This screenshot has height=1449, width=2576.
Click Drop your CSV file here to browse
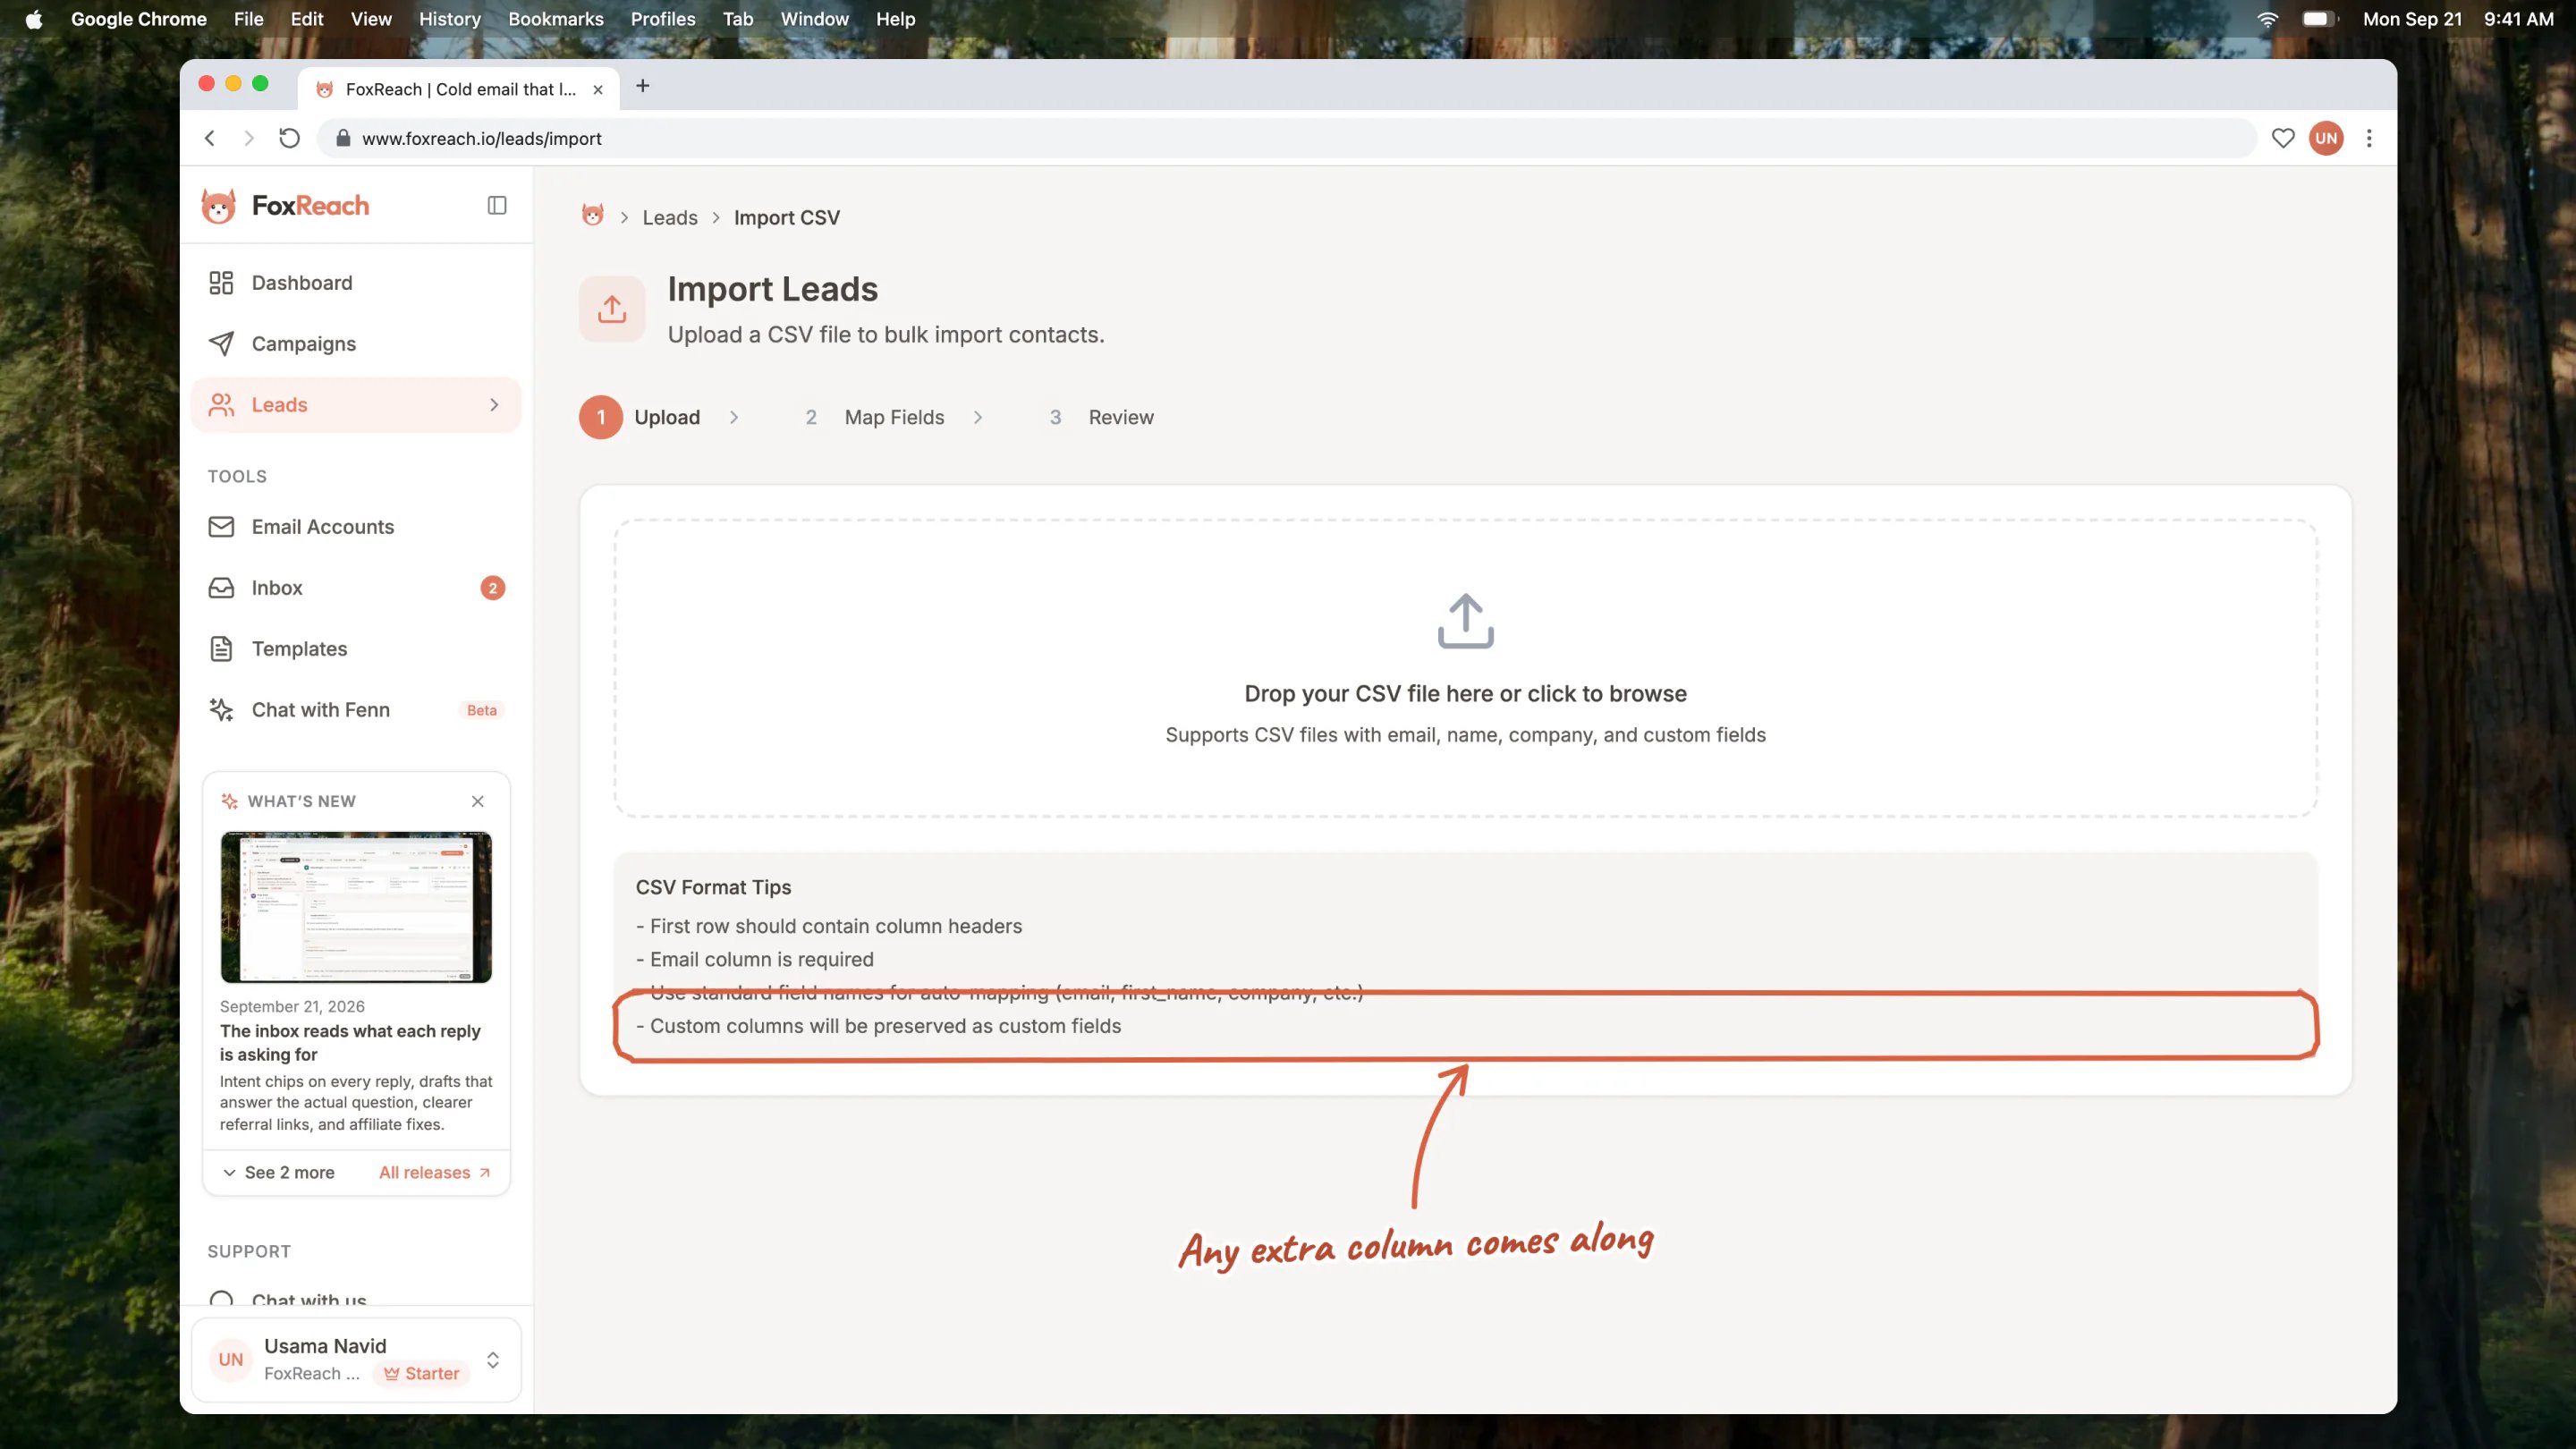coord(1465,694)
